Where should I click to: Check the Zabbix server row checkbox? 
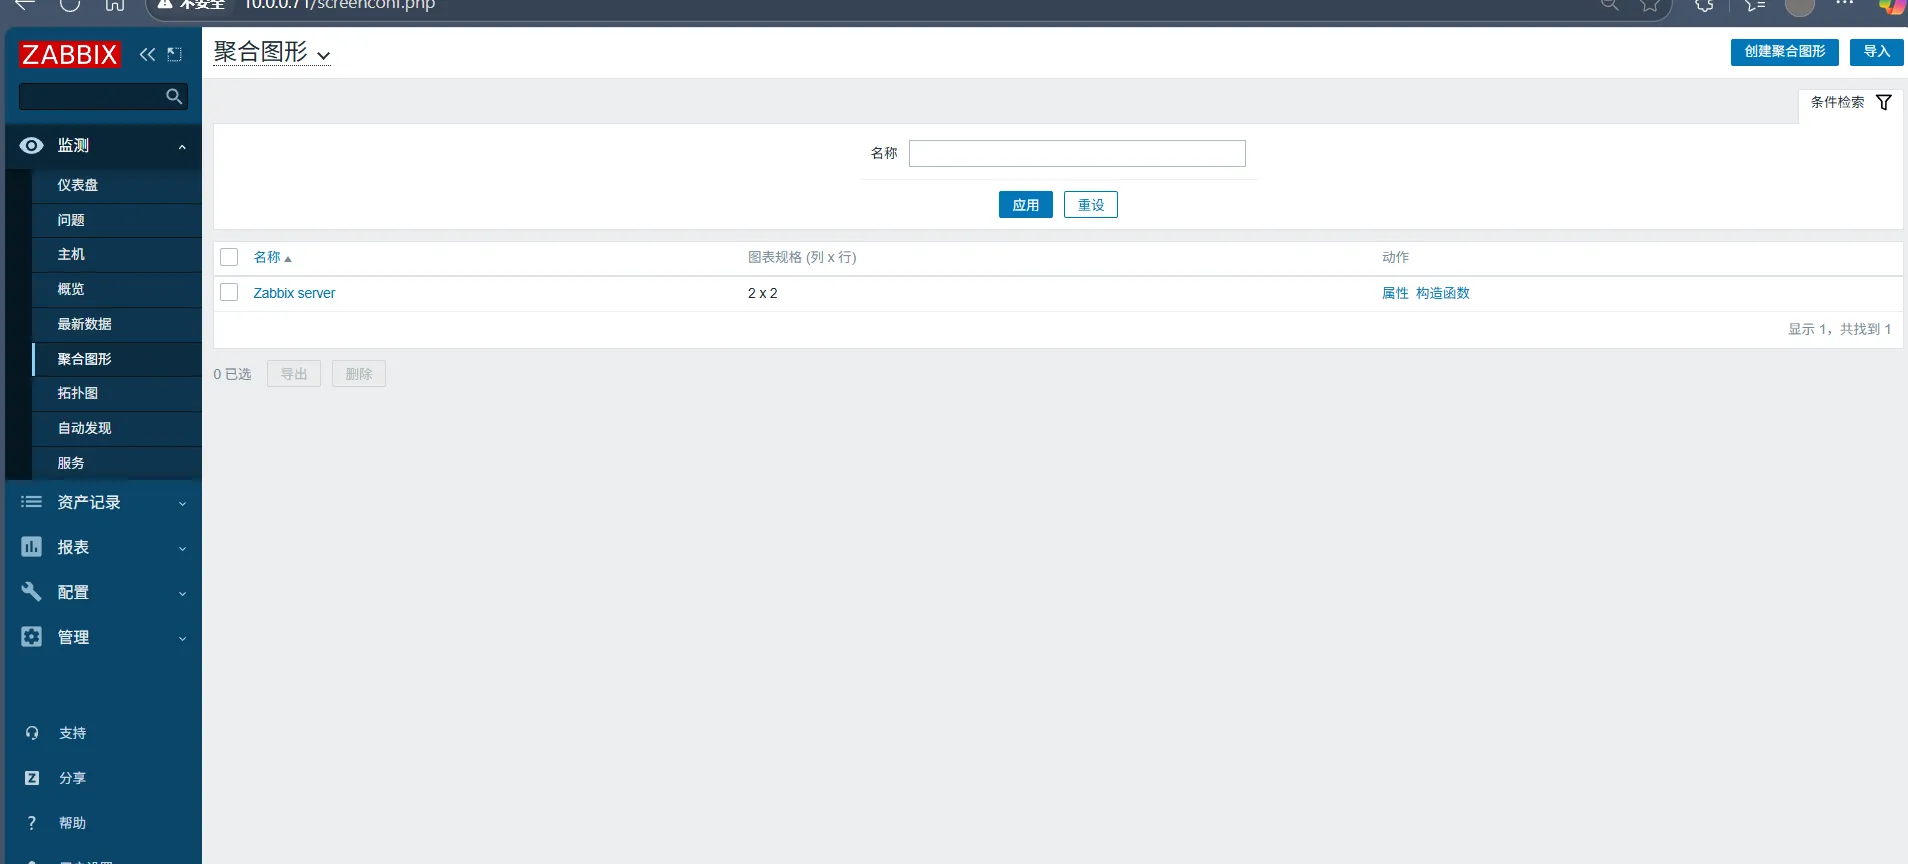(x=229, y=293)
